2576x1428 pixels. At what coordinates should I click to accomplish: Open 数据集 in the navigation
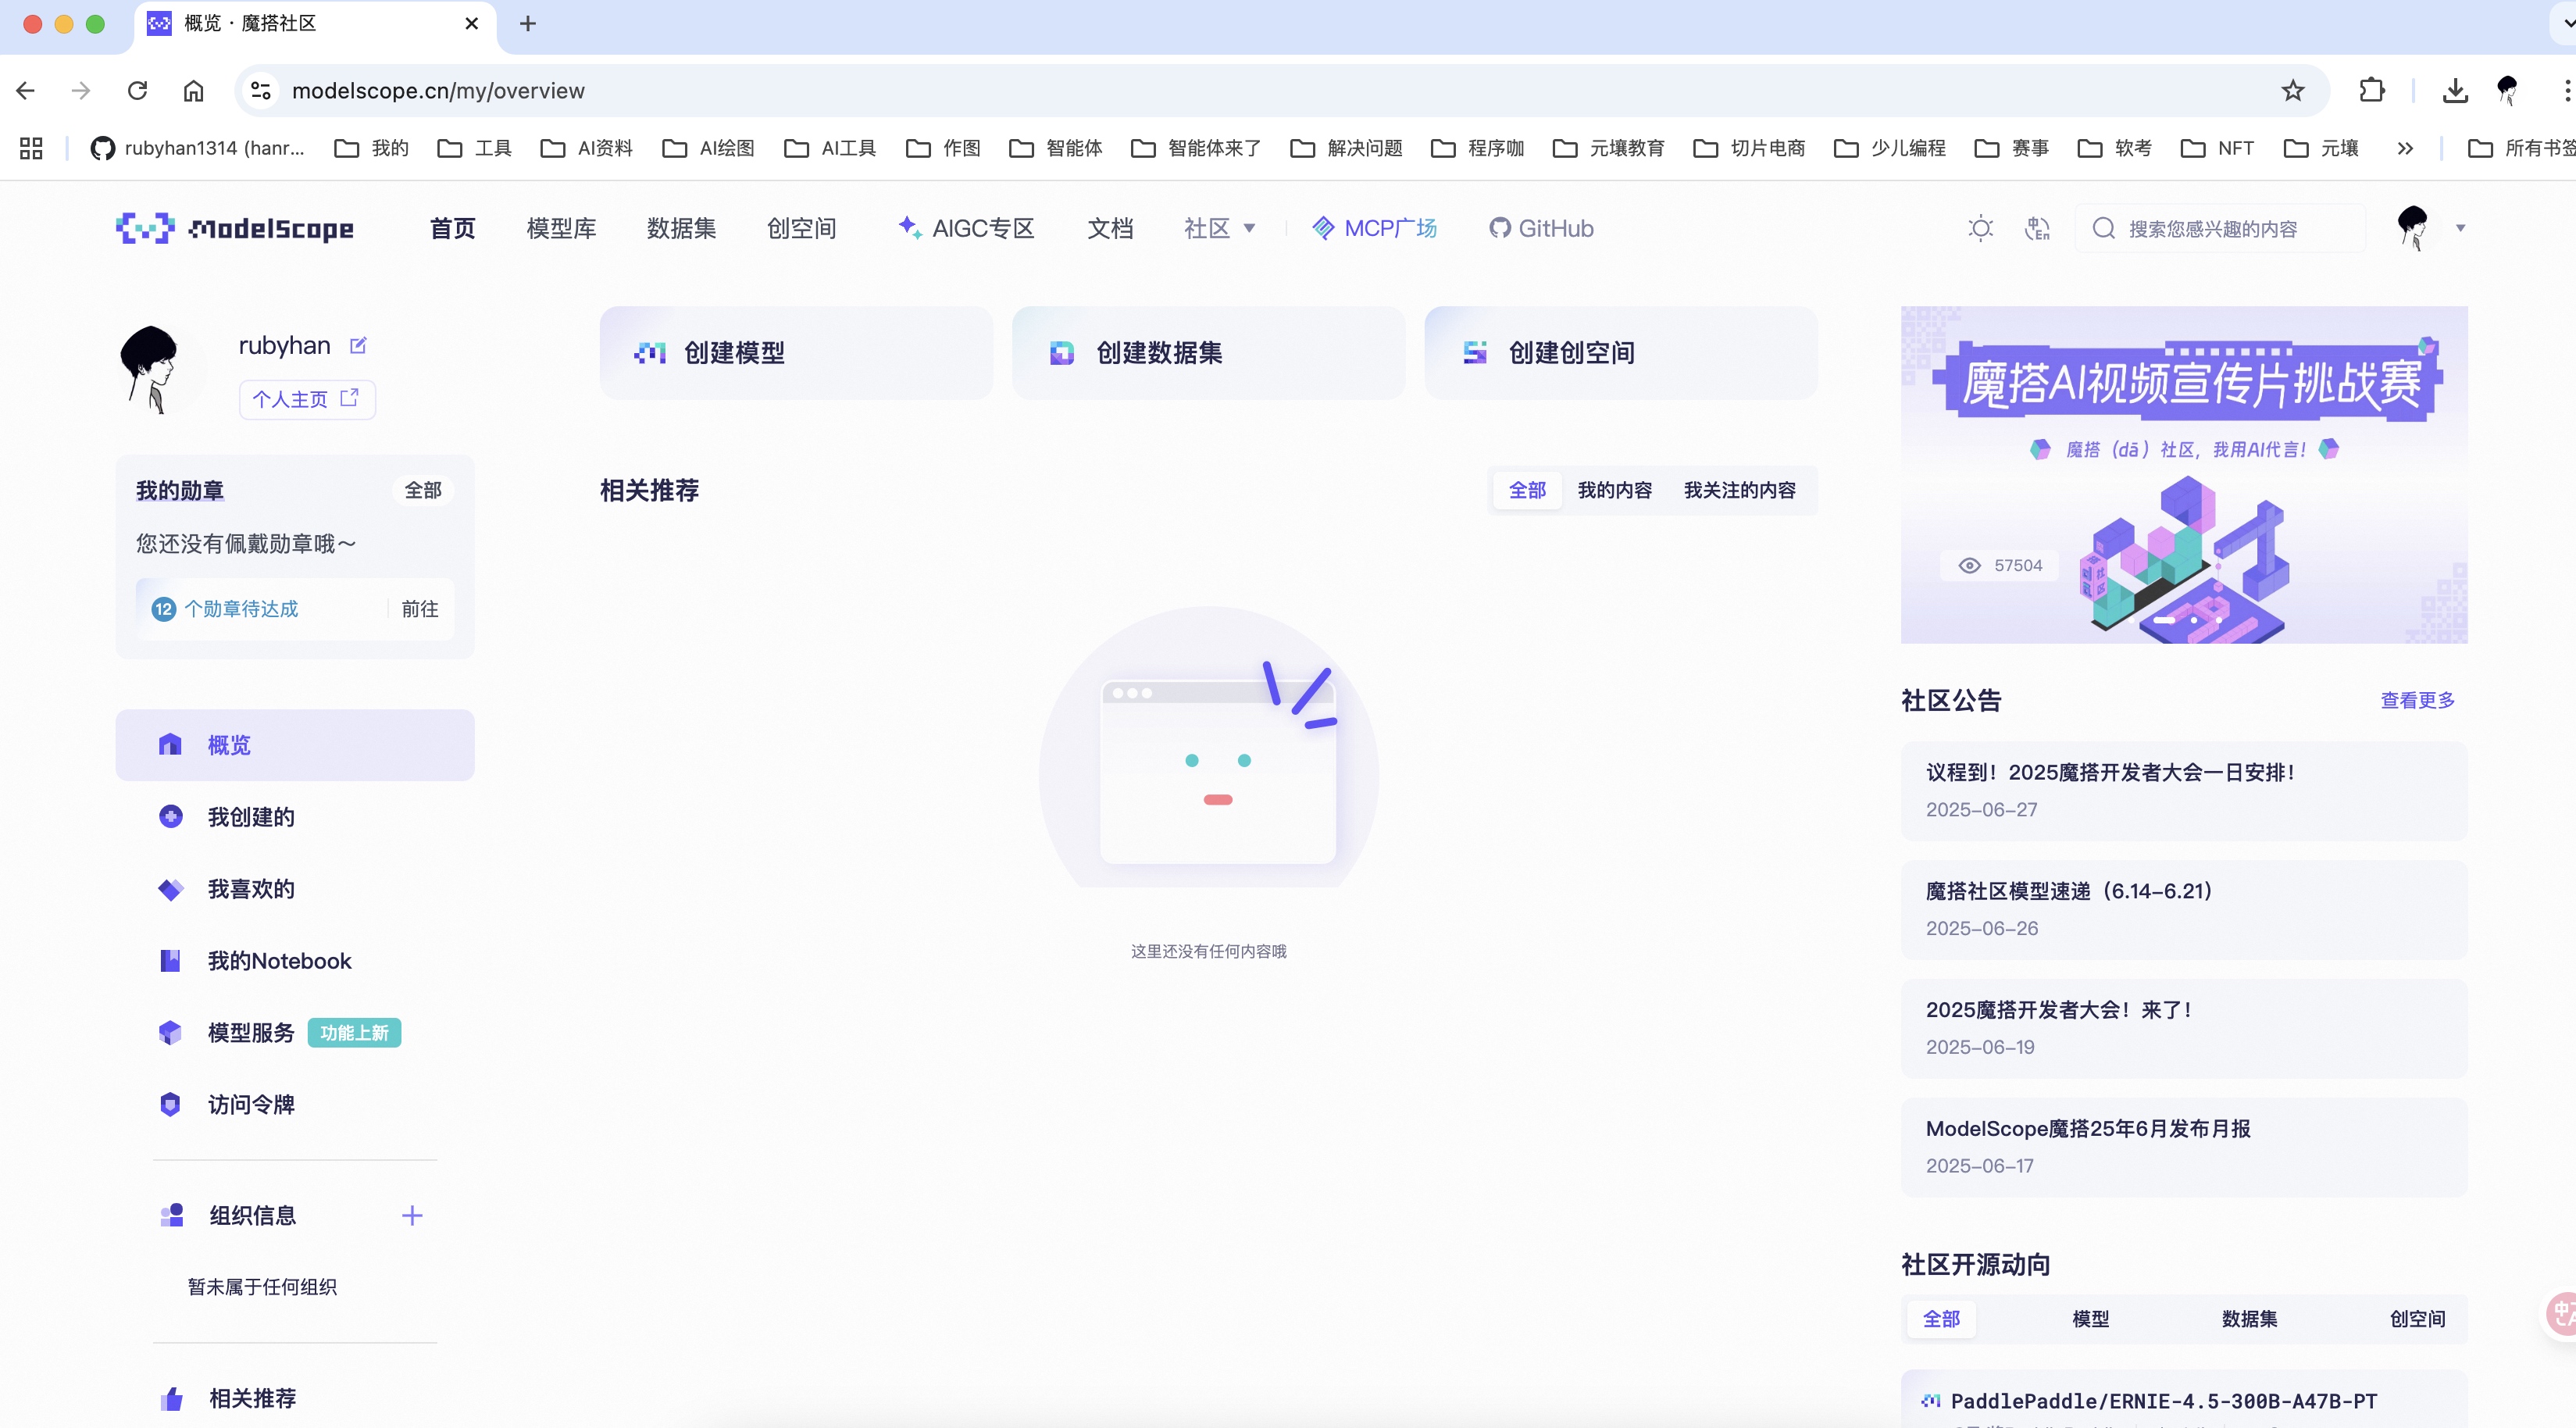(x=681, y=228)
